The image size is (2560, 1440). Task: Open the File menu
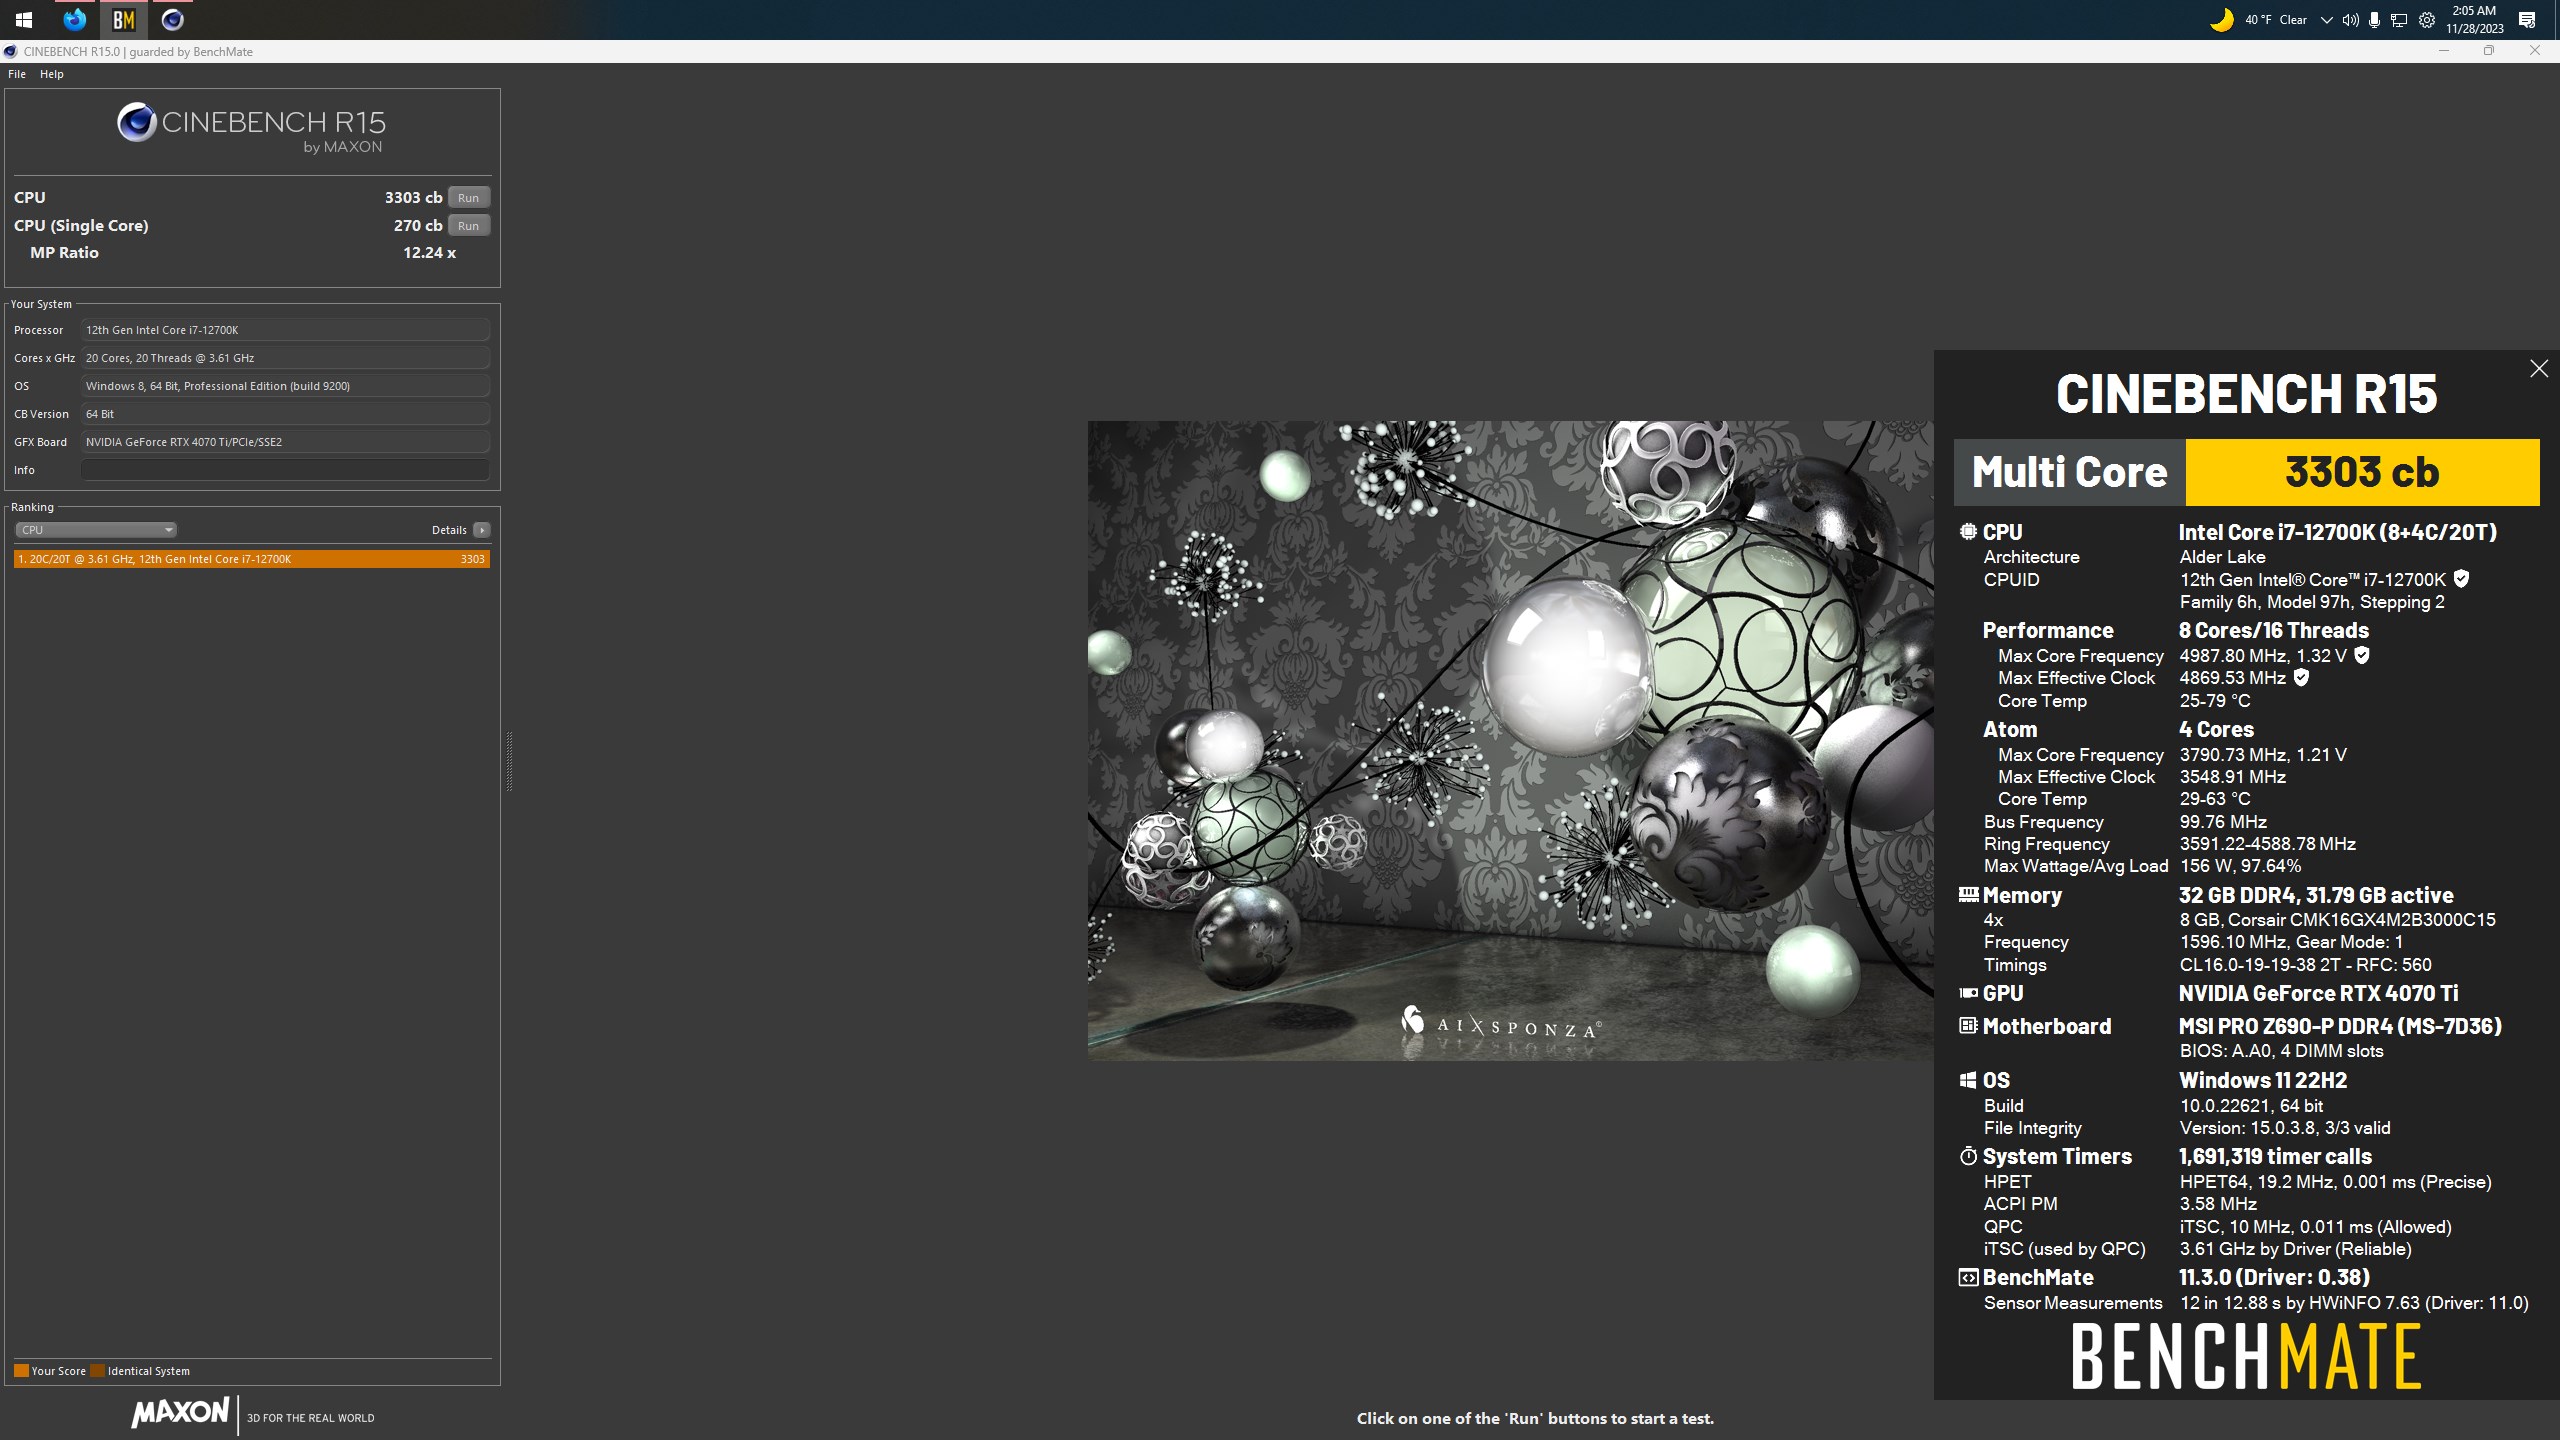pyautogui.click(x=17, y=74)
